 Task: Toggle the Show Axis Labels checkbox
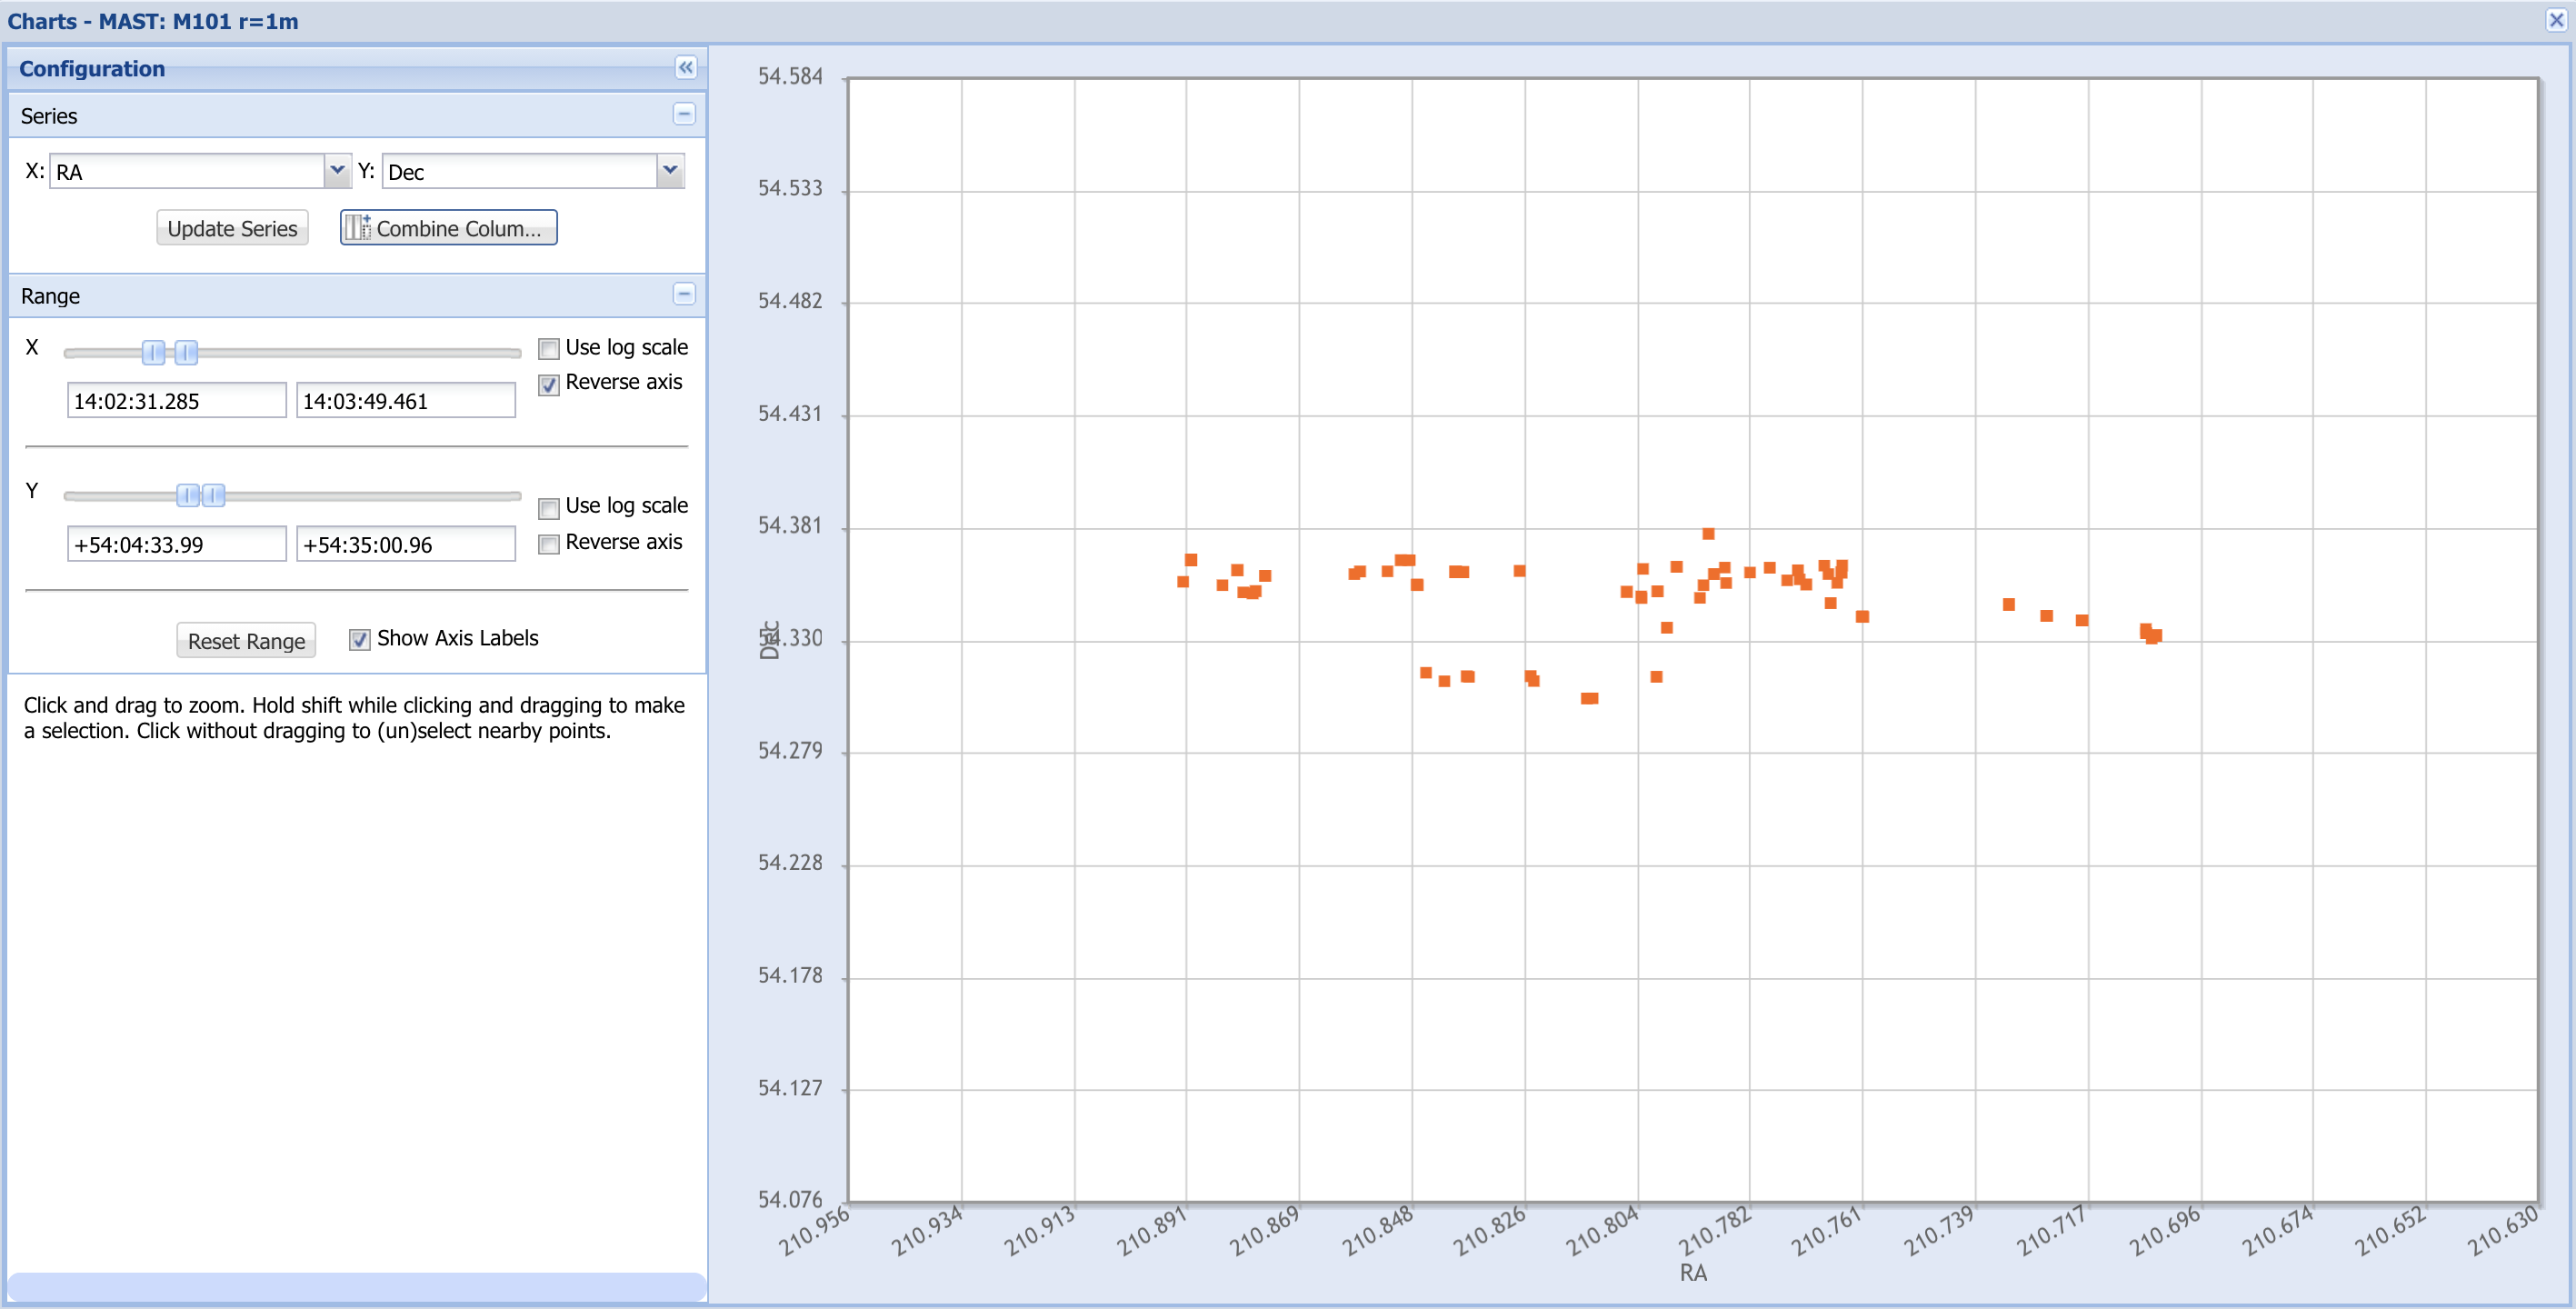[x=359, y=640]
